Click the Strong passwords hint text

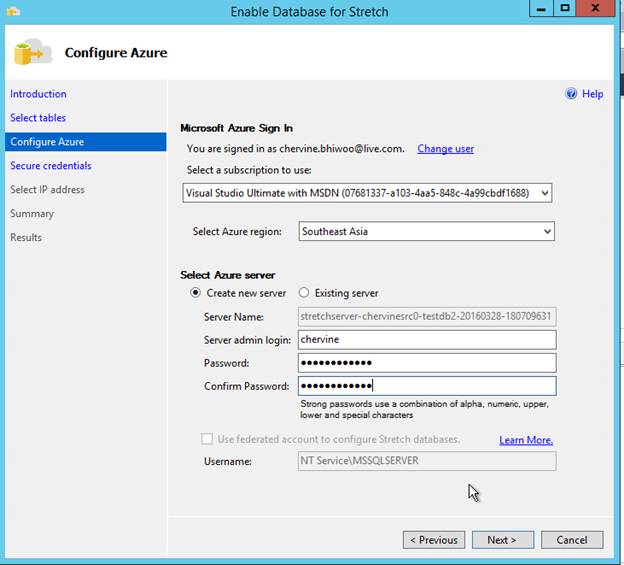[425, 409]
